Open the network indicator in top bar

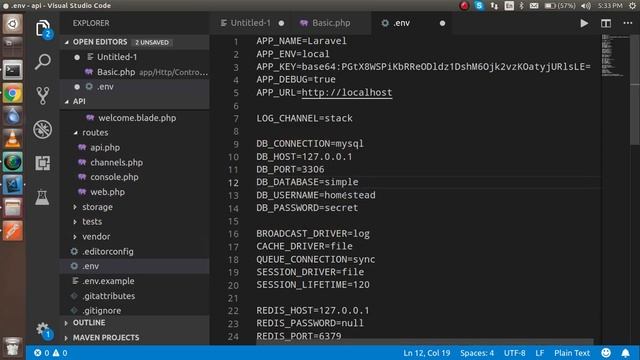pos(494,5)
